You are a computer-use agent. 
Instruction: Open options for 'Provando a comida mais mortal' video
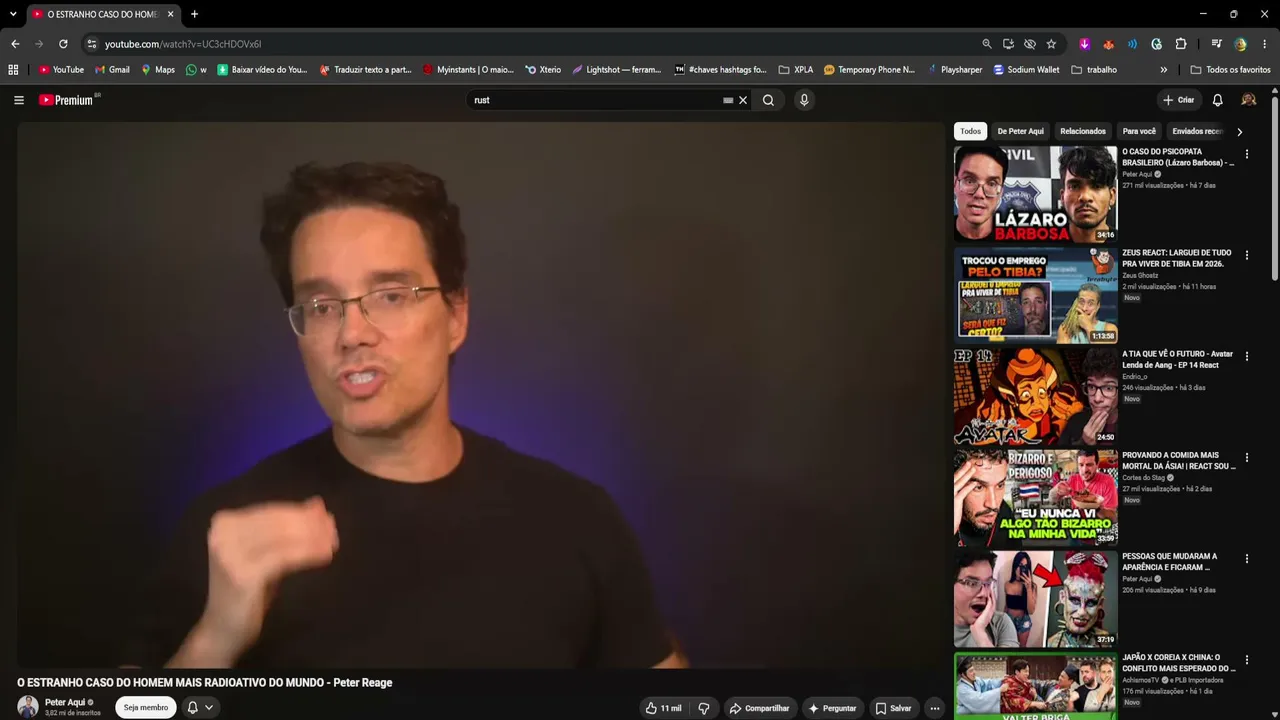[x=1246, y=457]
